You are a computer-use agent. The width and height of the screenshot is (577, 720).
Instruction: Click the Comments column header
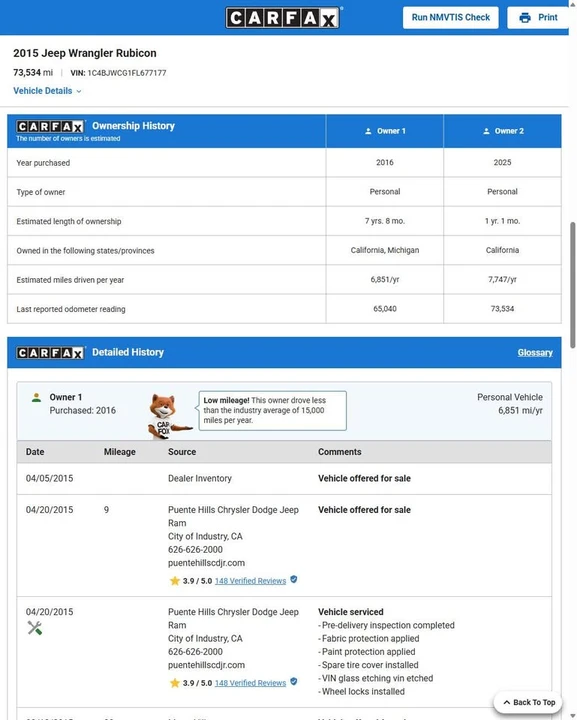pyautogui.click(x=340, y=452)
